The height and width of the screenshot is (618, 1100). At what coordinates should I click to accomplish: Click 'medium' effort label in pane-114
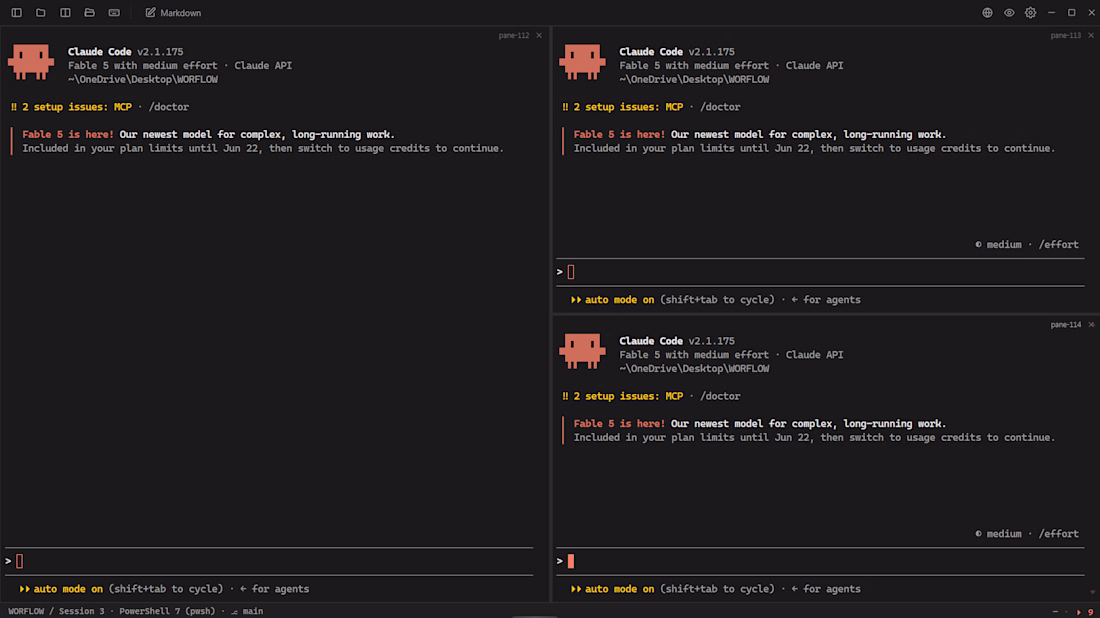click(1004, 534)
